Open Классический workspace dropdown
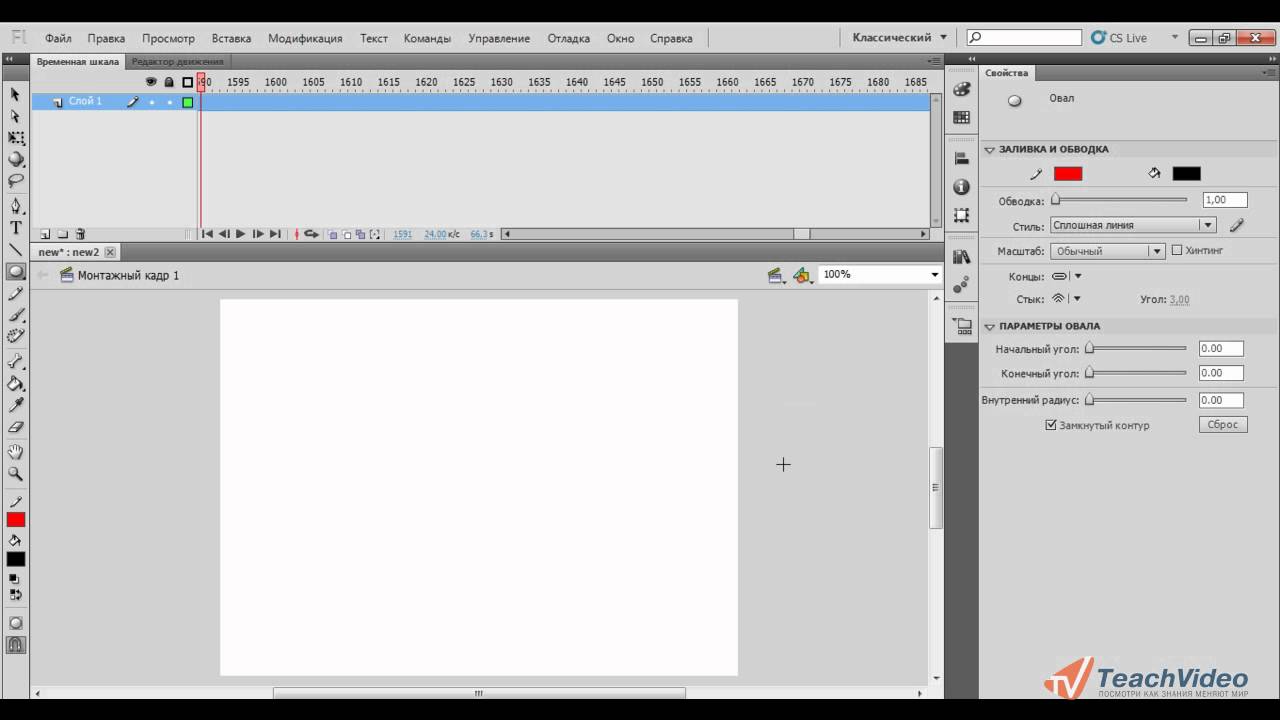The image size is (1280, 720). click(899, 38)
